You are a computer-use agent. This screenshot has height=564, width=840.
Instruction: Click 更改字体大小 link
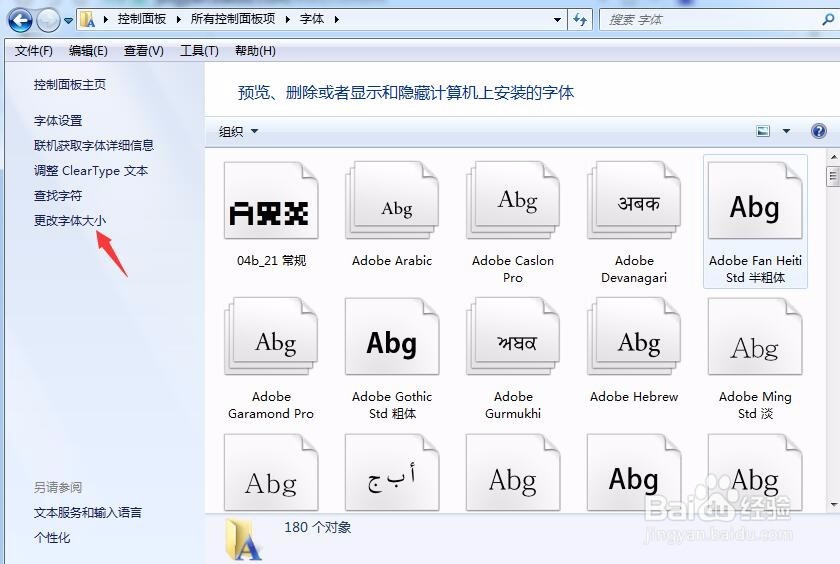pyautogui.click(x=70, y=221)
